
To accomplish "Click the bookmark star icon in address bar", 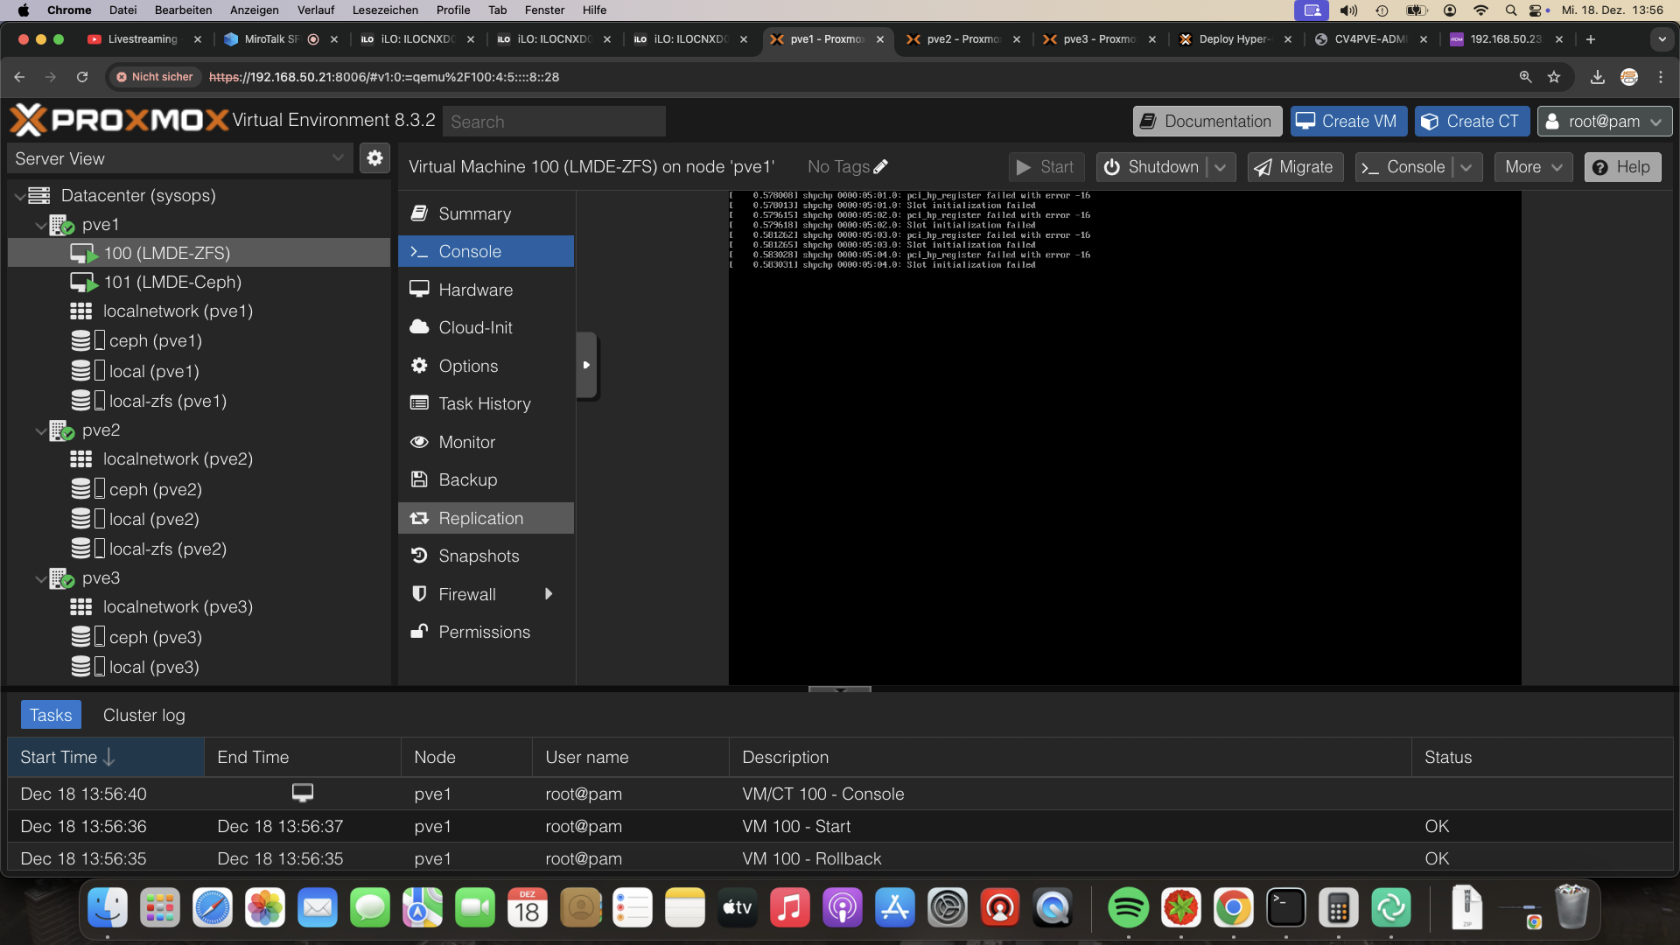I will (1554, 77).
